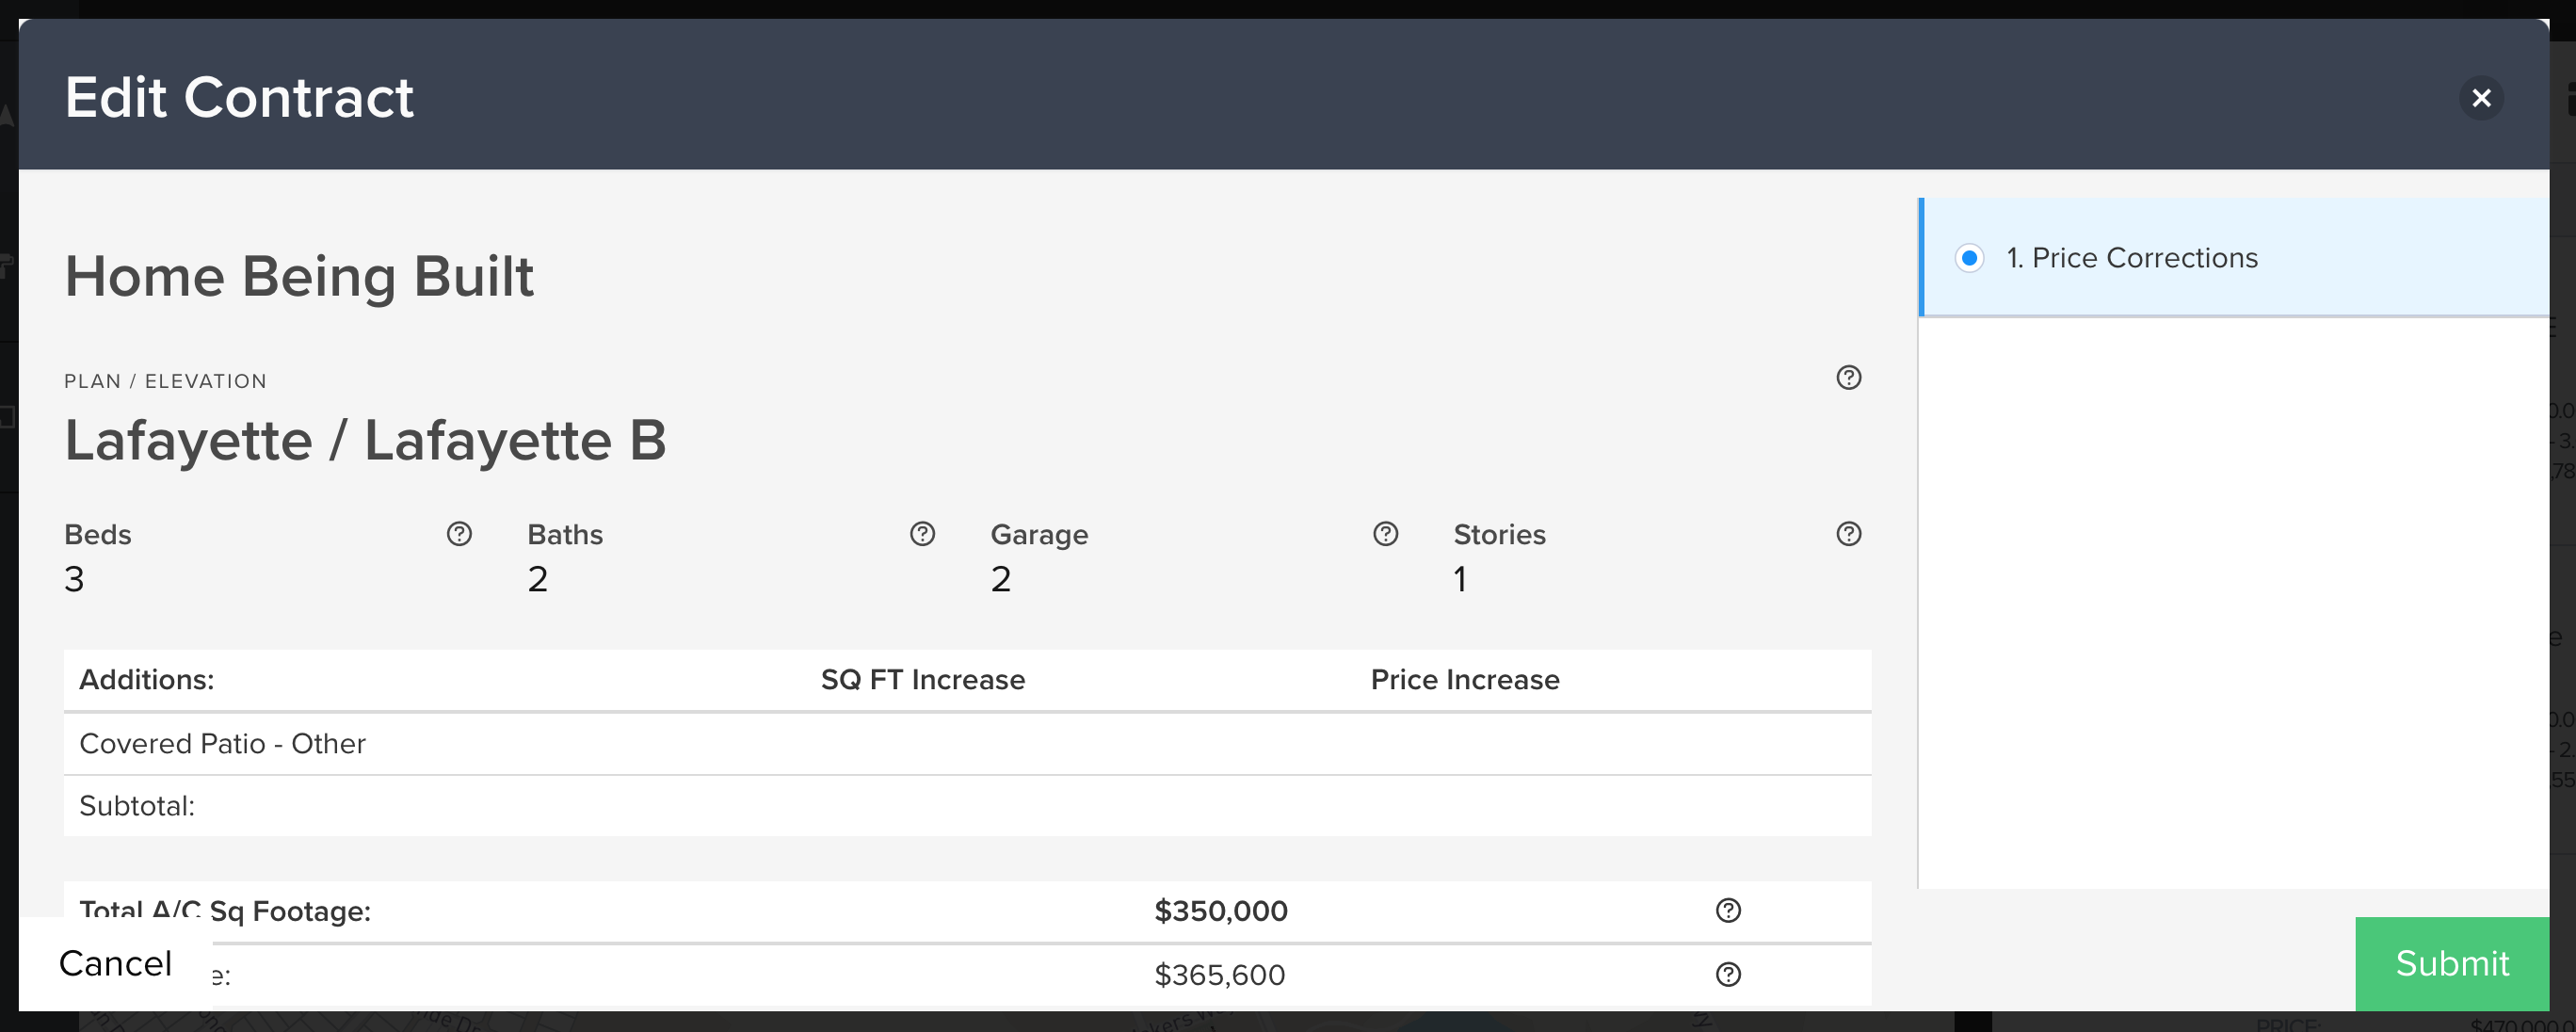Select the Price Corrections radio button
Screen dimensions: 2576x1032
tap(1969, 258)
